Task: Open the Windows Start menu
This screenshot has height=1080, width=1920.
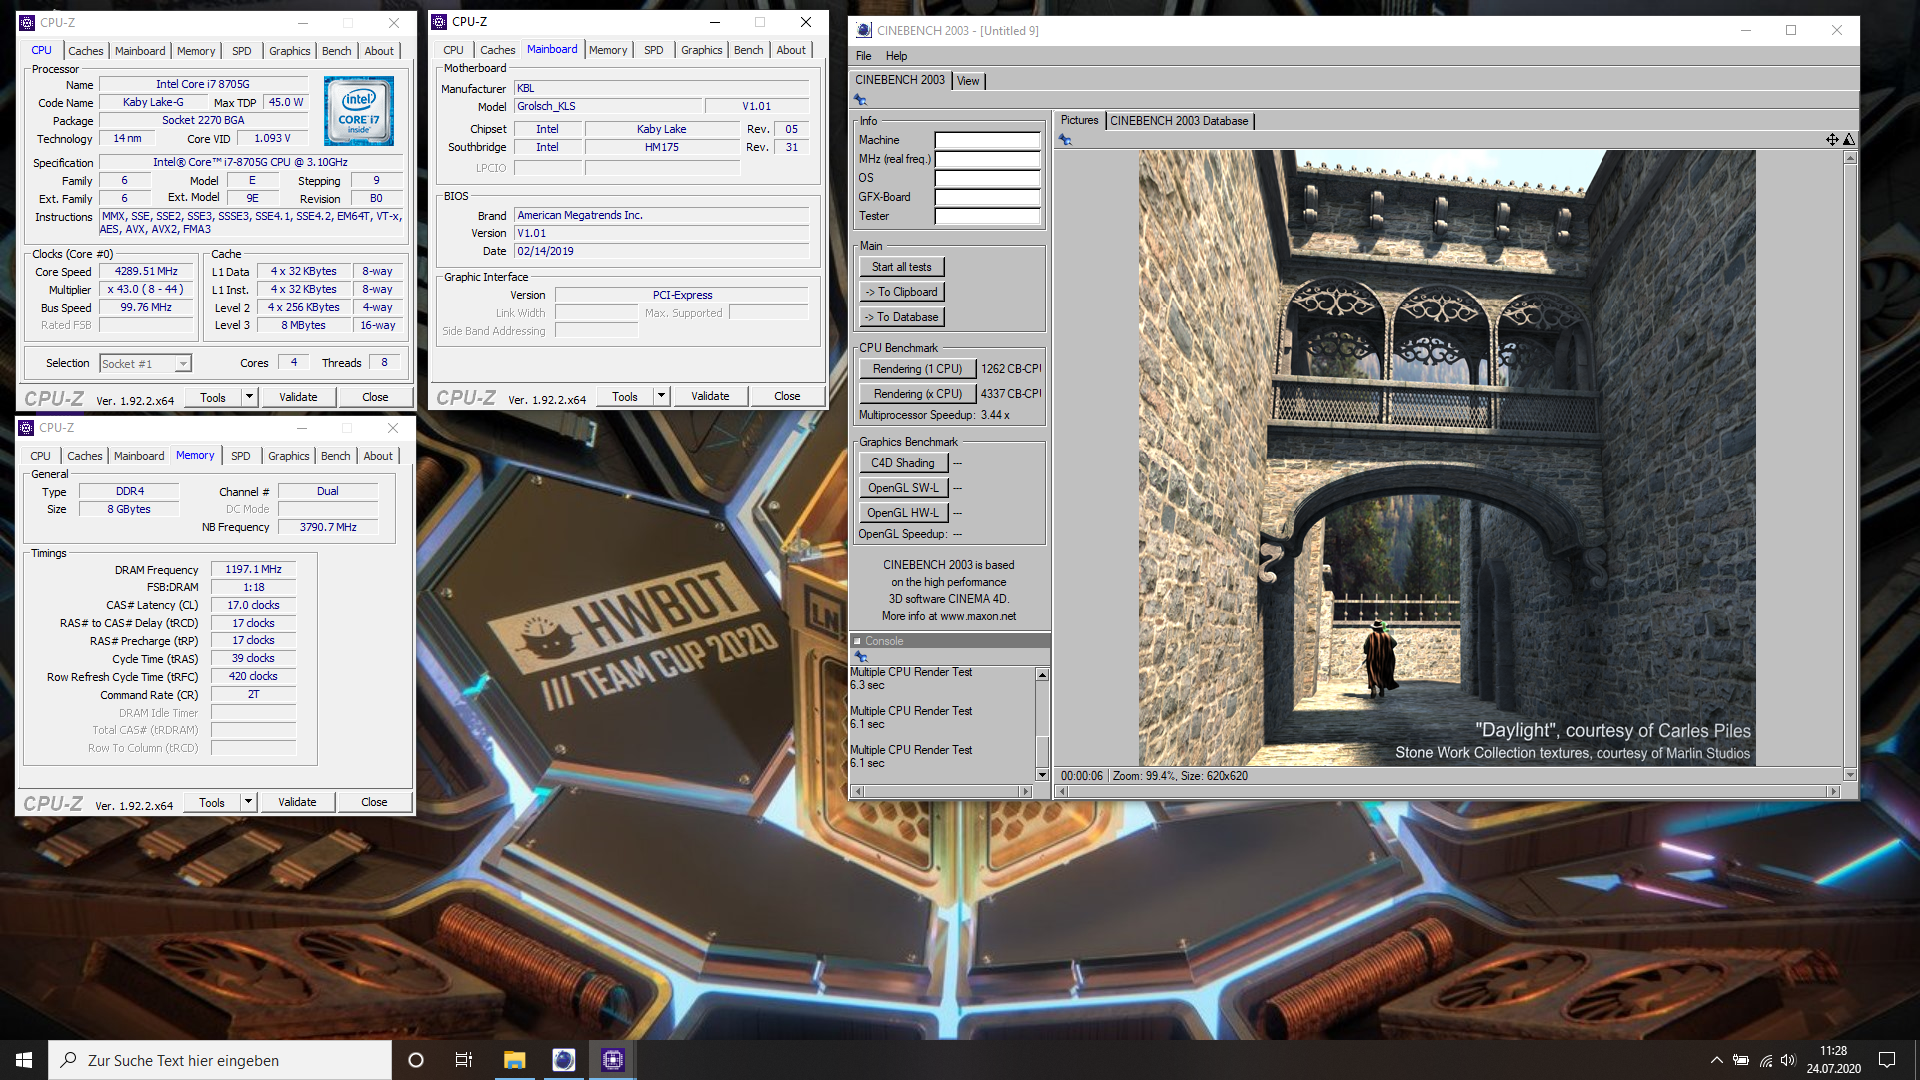Action: click(x=24, y=1060)
